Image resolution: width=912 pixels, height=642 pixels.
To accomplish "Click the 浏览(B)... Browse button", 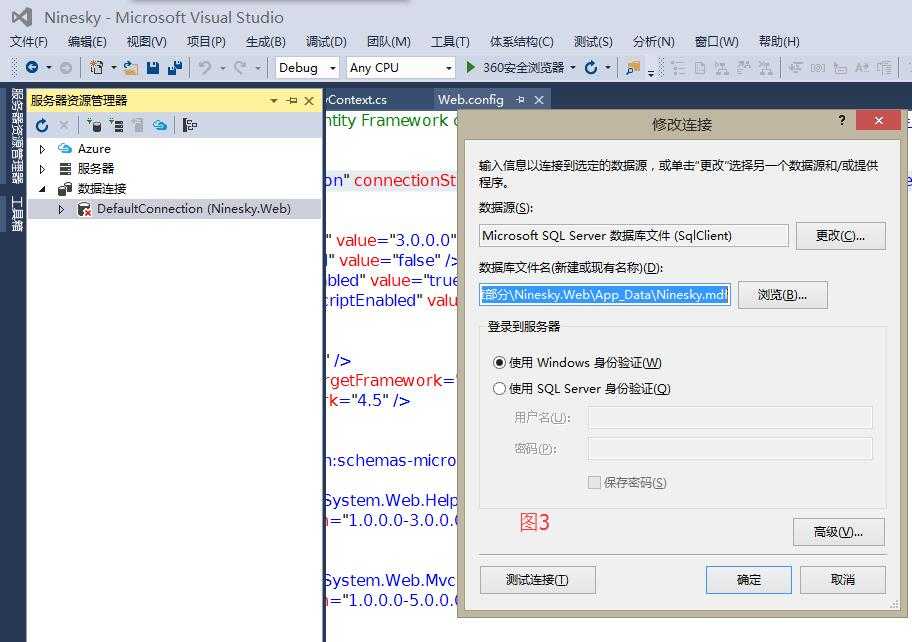I will [782, 295].
